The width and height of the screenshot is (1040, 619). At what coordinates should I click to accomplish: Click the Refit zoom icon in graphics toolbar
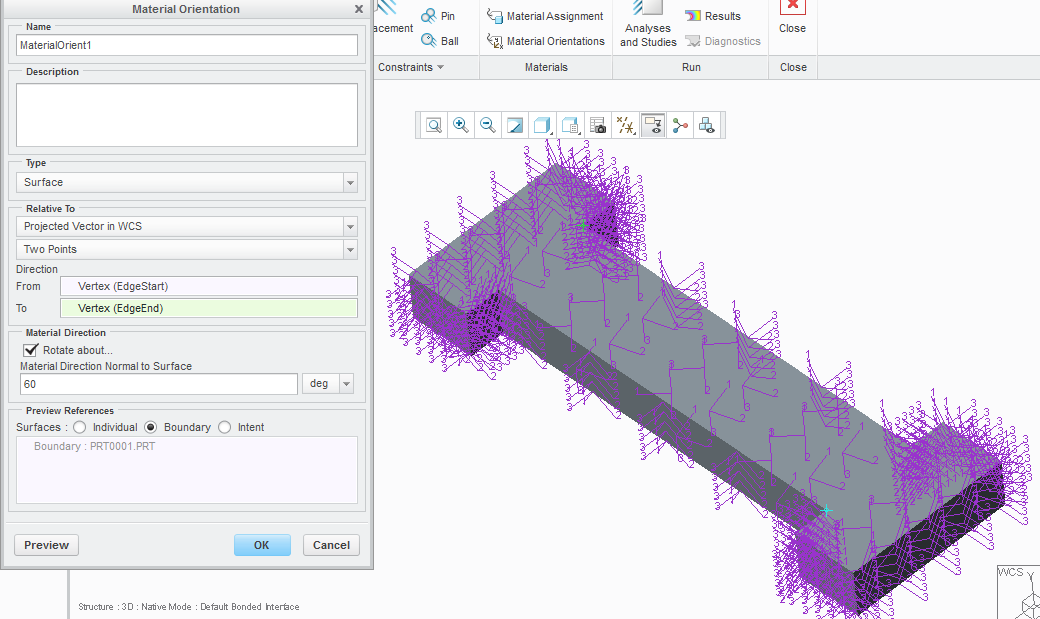(x=434, y=125)
